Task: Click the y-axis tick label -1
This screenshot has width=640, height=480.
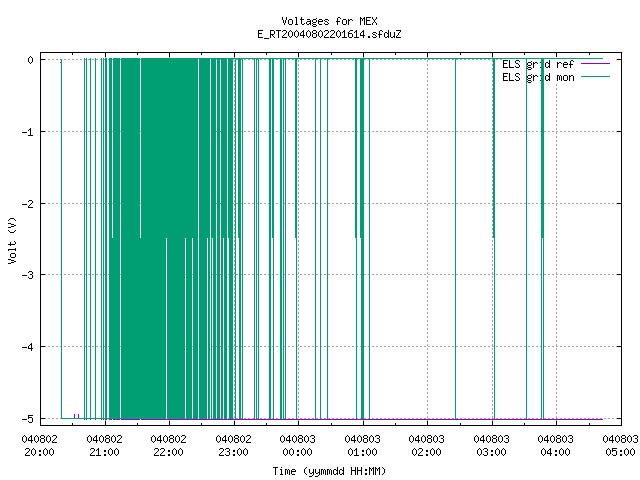Action: pos(28,132)
